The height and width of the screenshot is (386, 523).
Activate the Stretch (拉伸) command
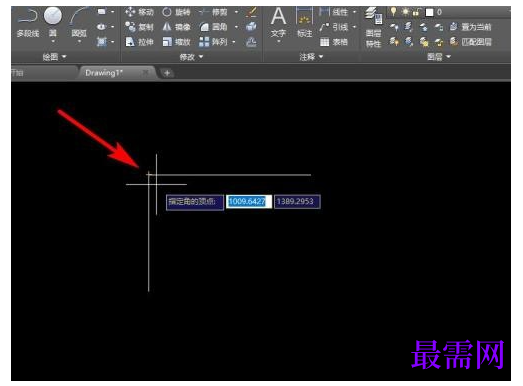(139, 42)
